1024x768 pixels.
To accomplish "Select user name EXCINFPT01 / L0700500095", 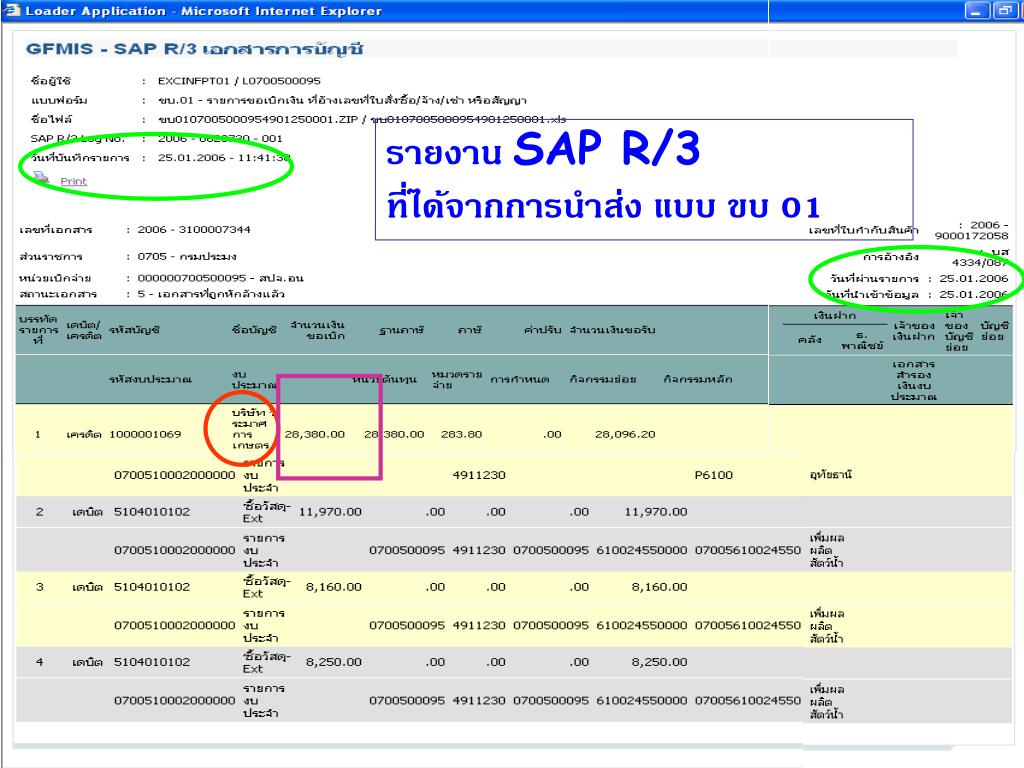I will (x=239, y=81).
